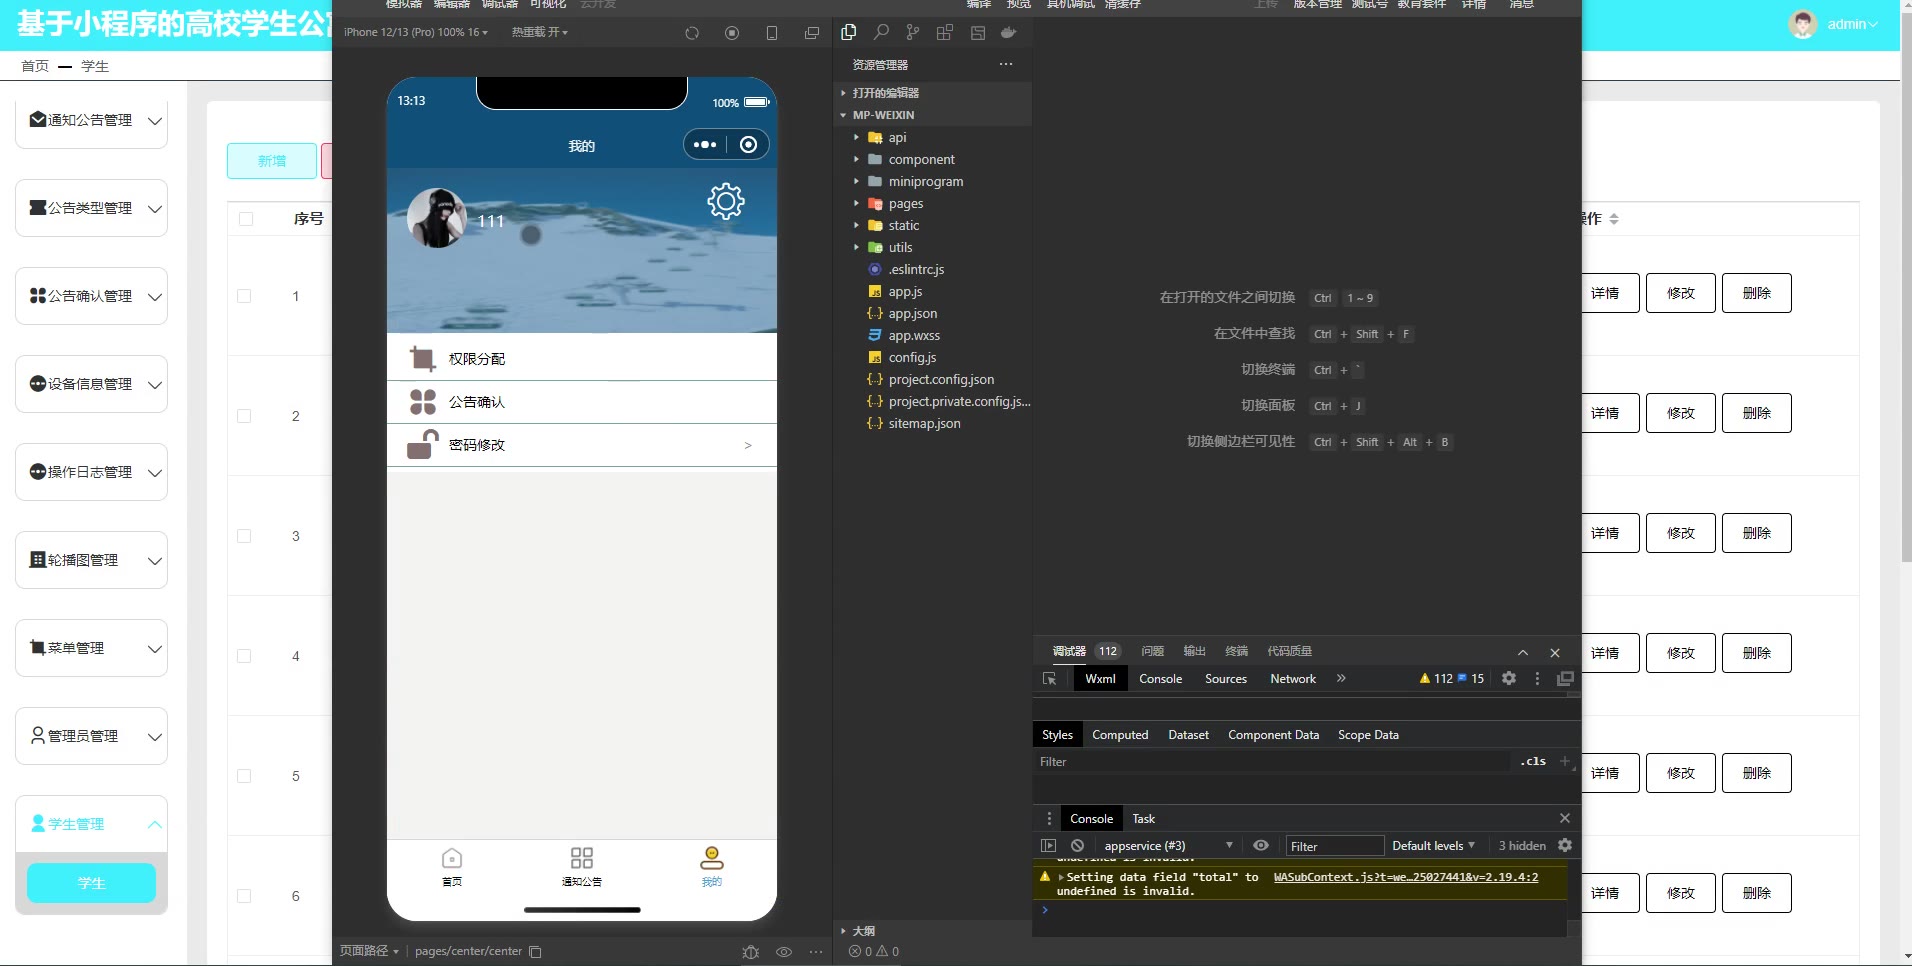Expand 设备信息管理 sidebar menu
The height and width of the screenshot is (966, 1912).
click(x=91, y=384)
